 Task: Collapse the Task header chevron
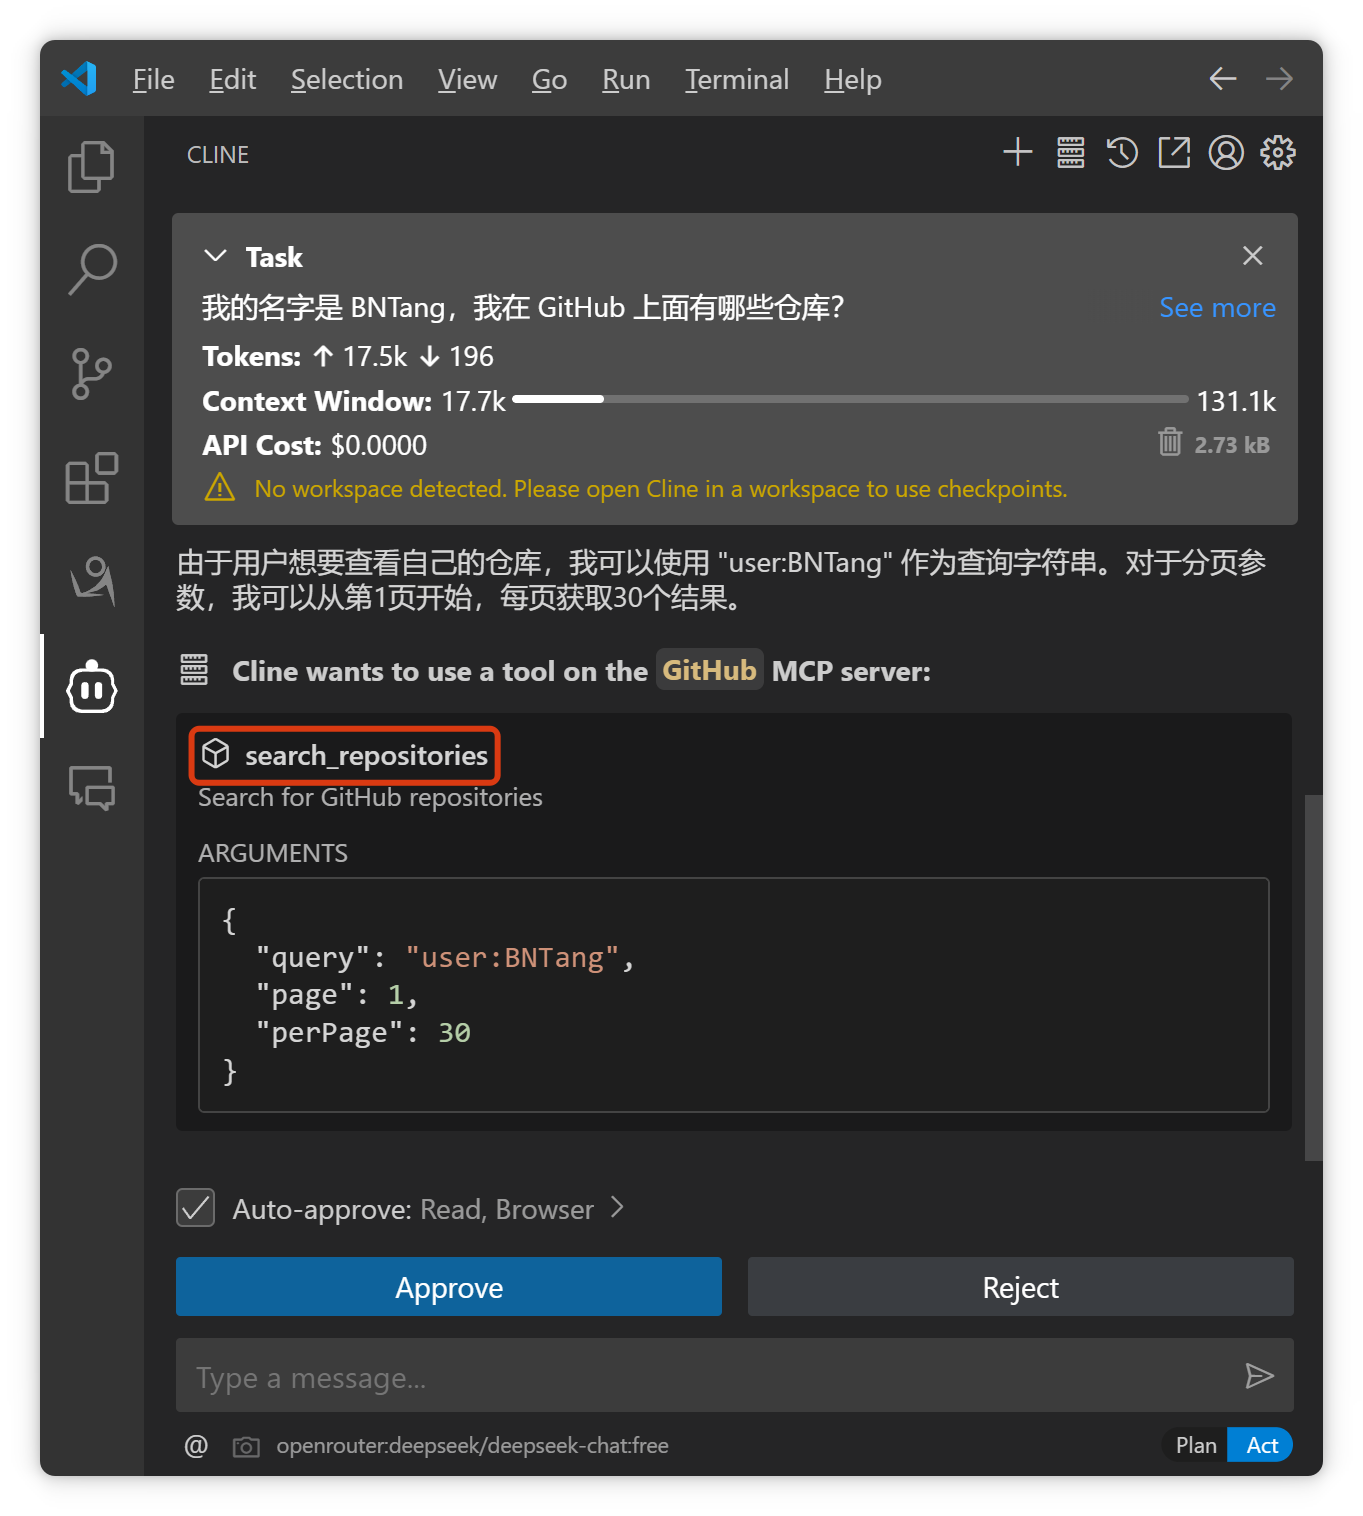pyautogui.click(x=215, y=256)
